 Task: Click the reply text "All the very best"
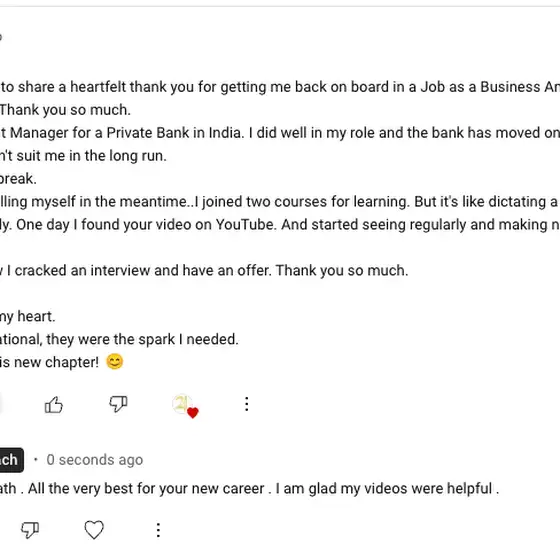(249, 488)
